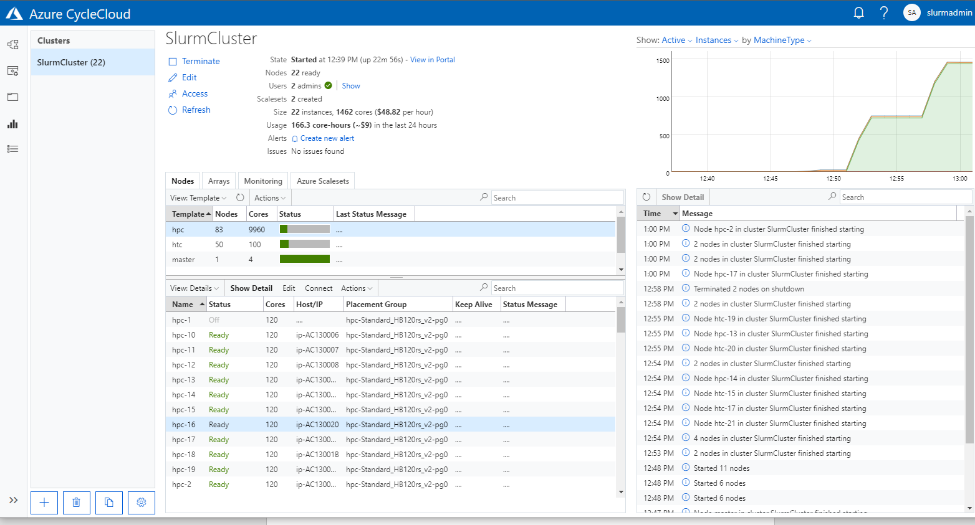
Task: Click the search icon in template table
Action: click(484, 197)
